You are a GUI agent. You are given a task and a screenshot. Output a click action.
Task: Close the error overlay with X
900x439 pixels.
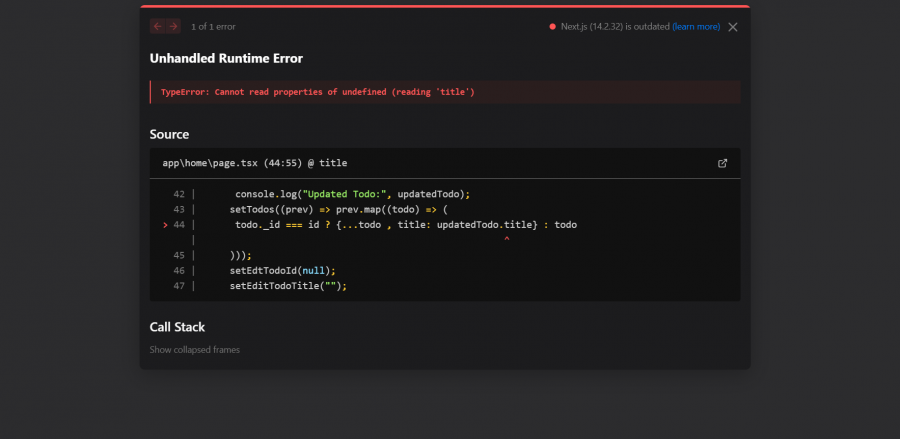(733, 27)
